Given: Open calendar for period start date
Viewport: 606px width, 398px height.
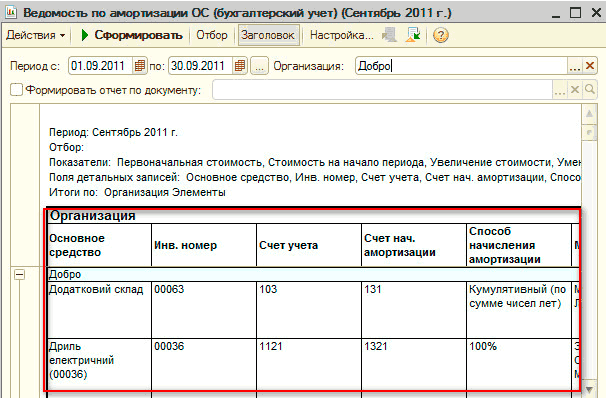Looking at the screenshot, I should tap(140, 66).
